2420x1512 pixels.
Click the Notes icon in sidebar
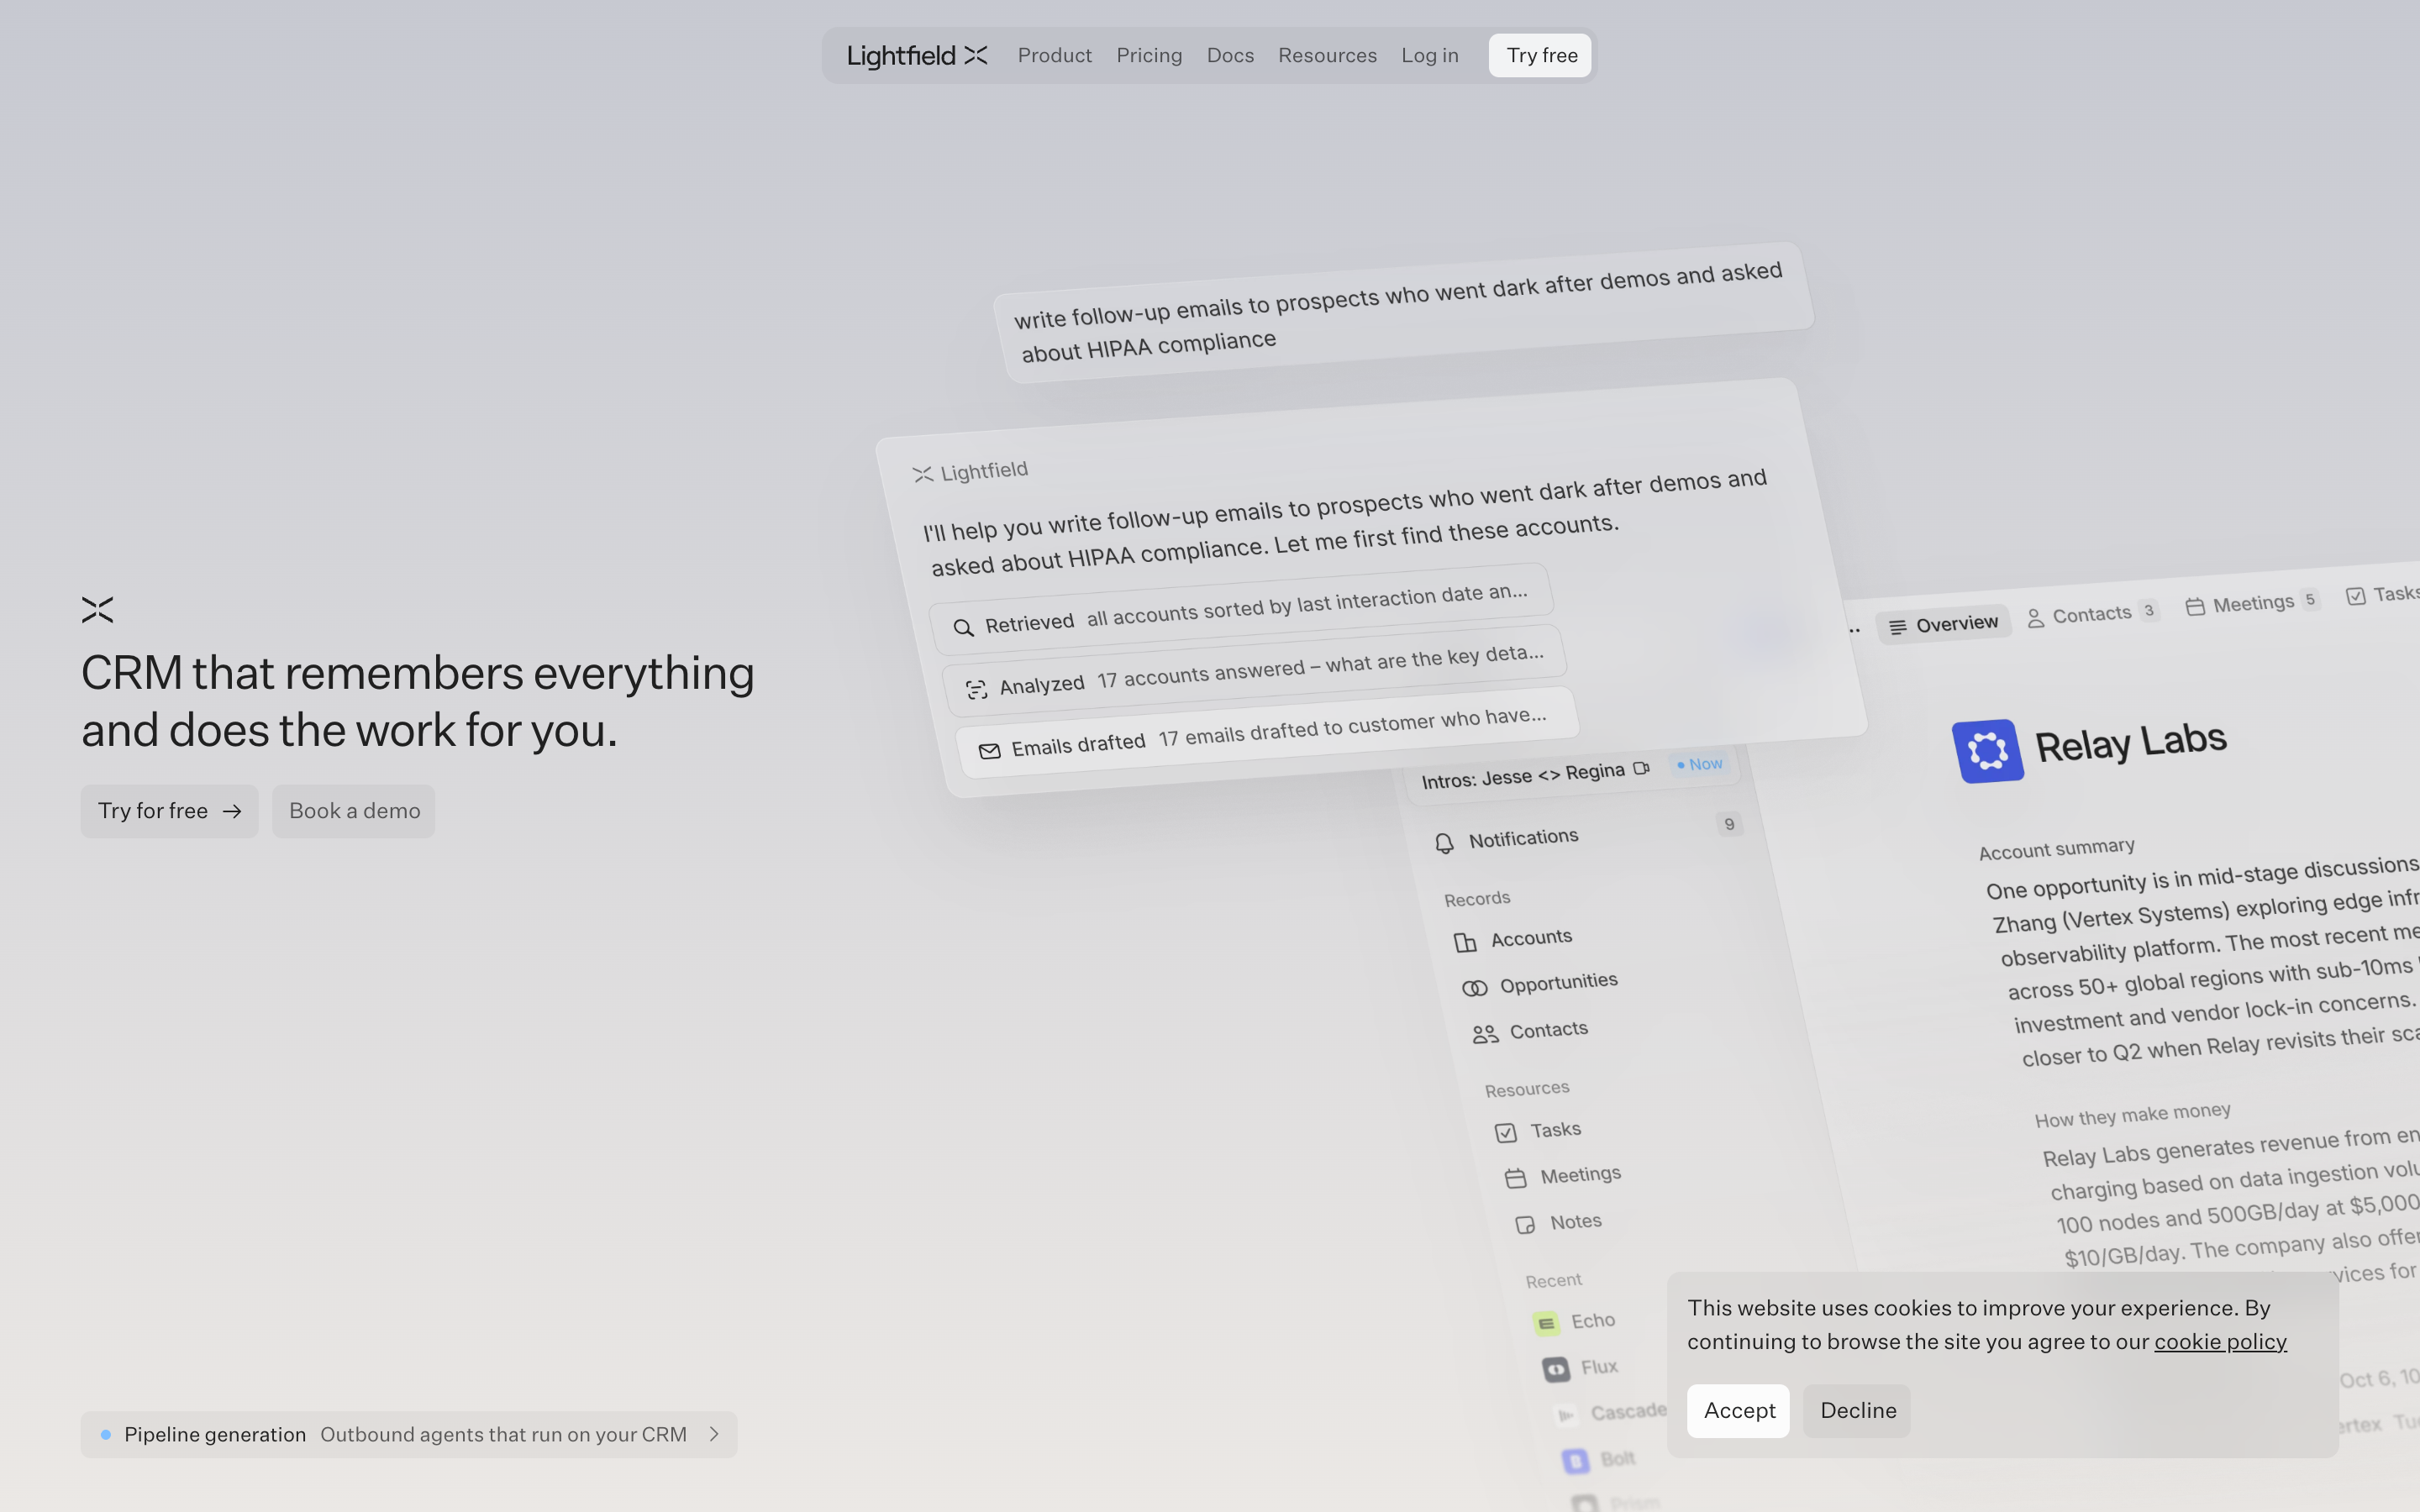(x=1525, y=1225)
